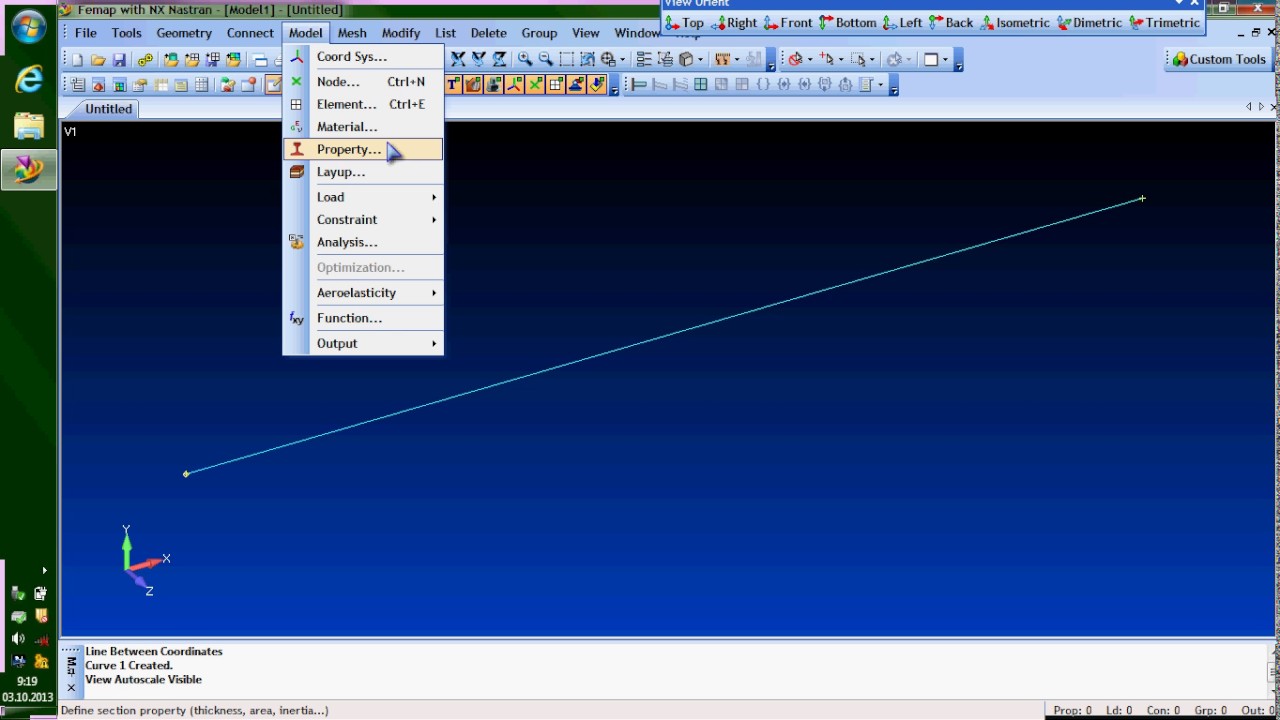The image size is (1280, 720).
Task: Choose Material... in the Model menu
Action: tap(363, 127)
